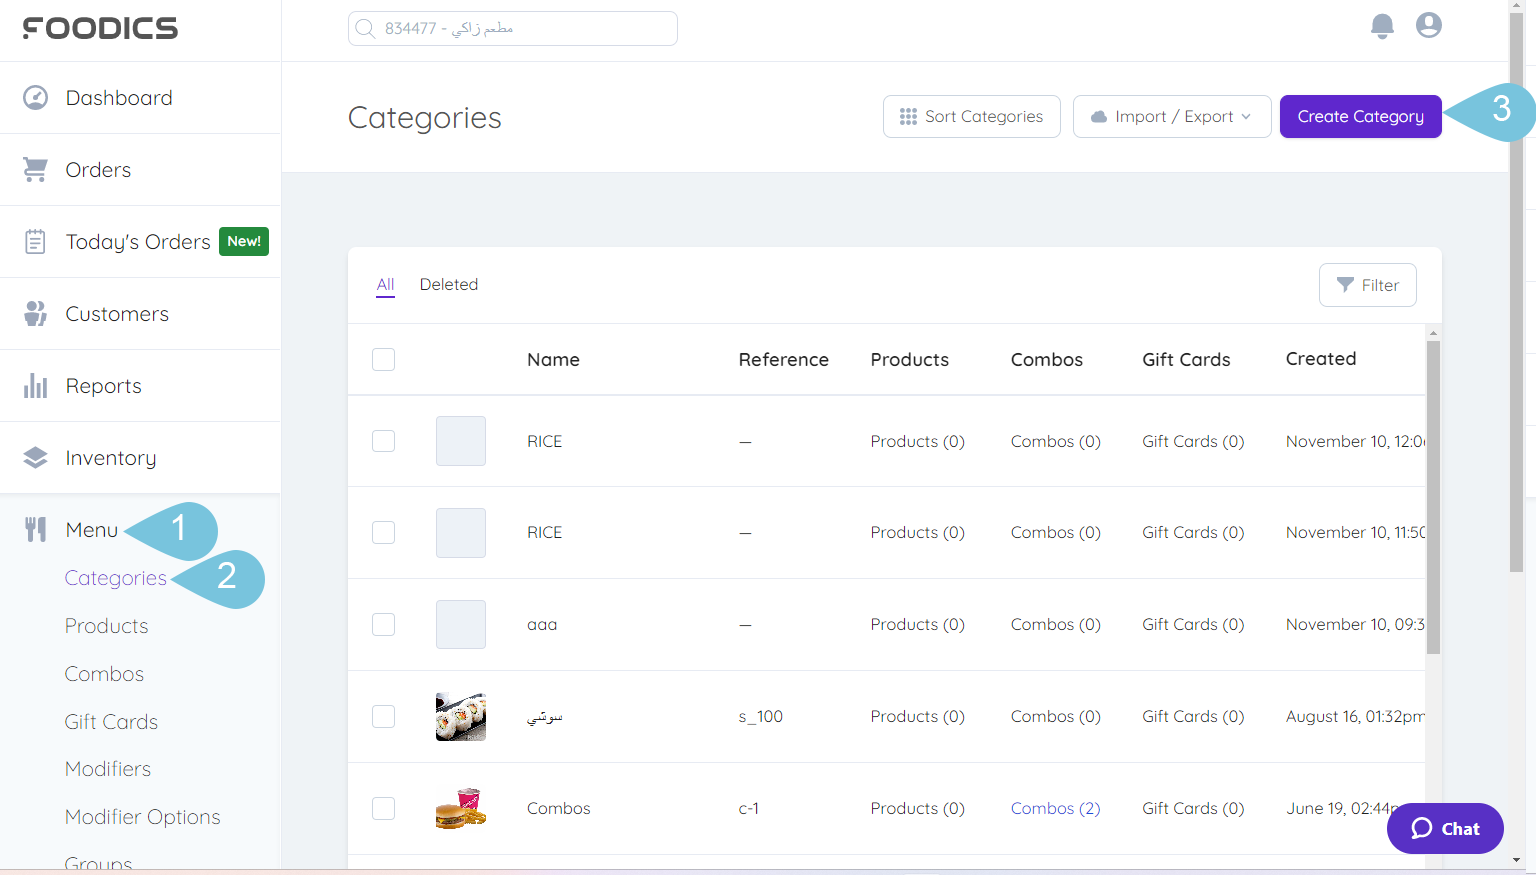Screen dimensions: 1536x875
Task: Click the Create Category button
Action: tap(1360, 116)
